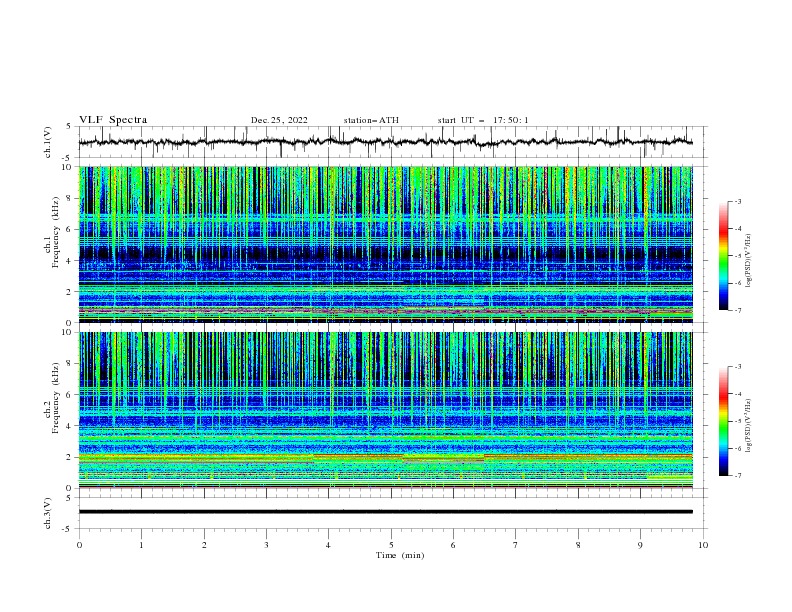
Task: Click time axis tick "10"
Action: click(703, 545)
